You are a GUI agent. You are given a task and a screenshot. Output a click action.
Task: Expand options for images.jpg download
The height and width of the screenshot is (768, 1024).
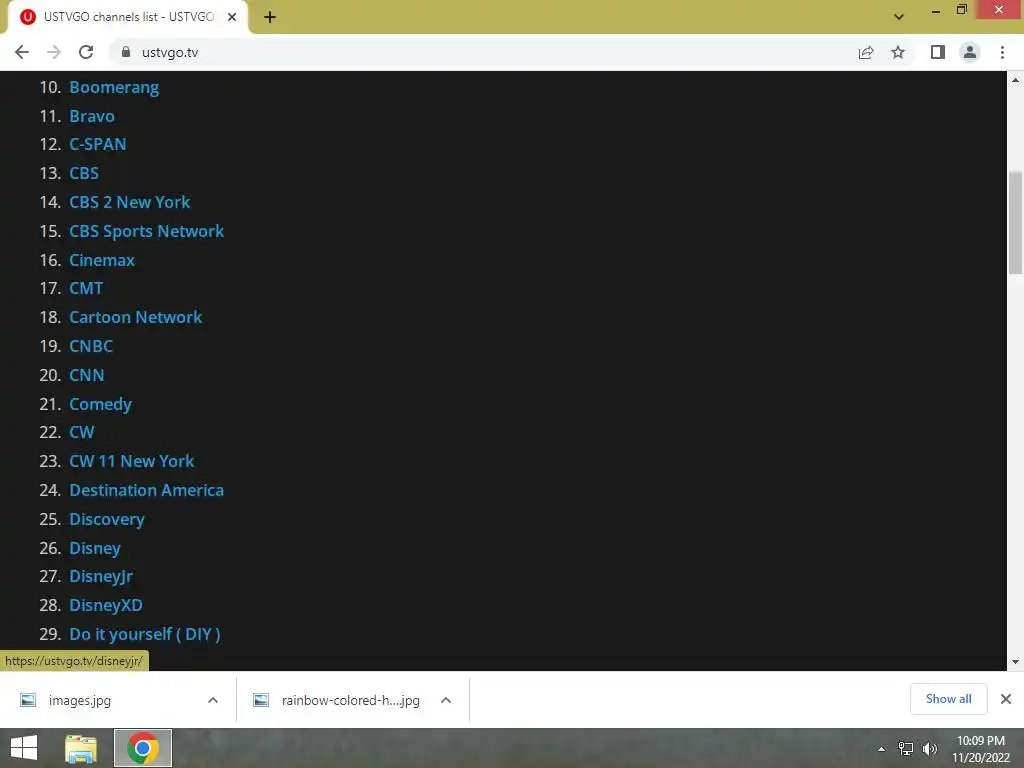tap(213, 700)
